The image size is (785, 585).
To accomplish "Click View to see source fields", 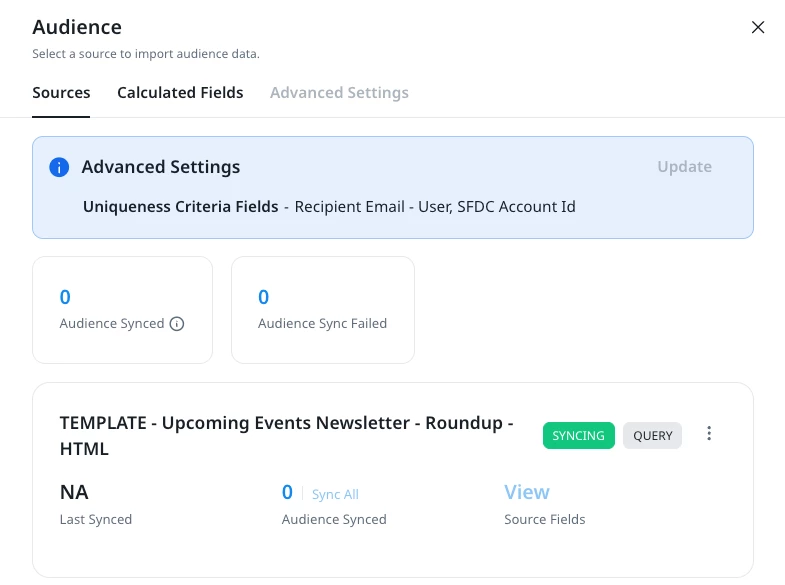I will tap(526, 492).
